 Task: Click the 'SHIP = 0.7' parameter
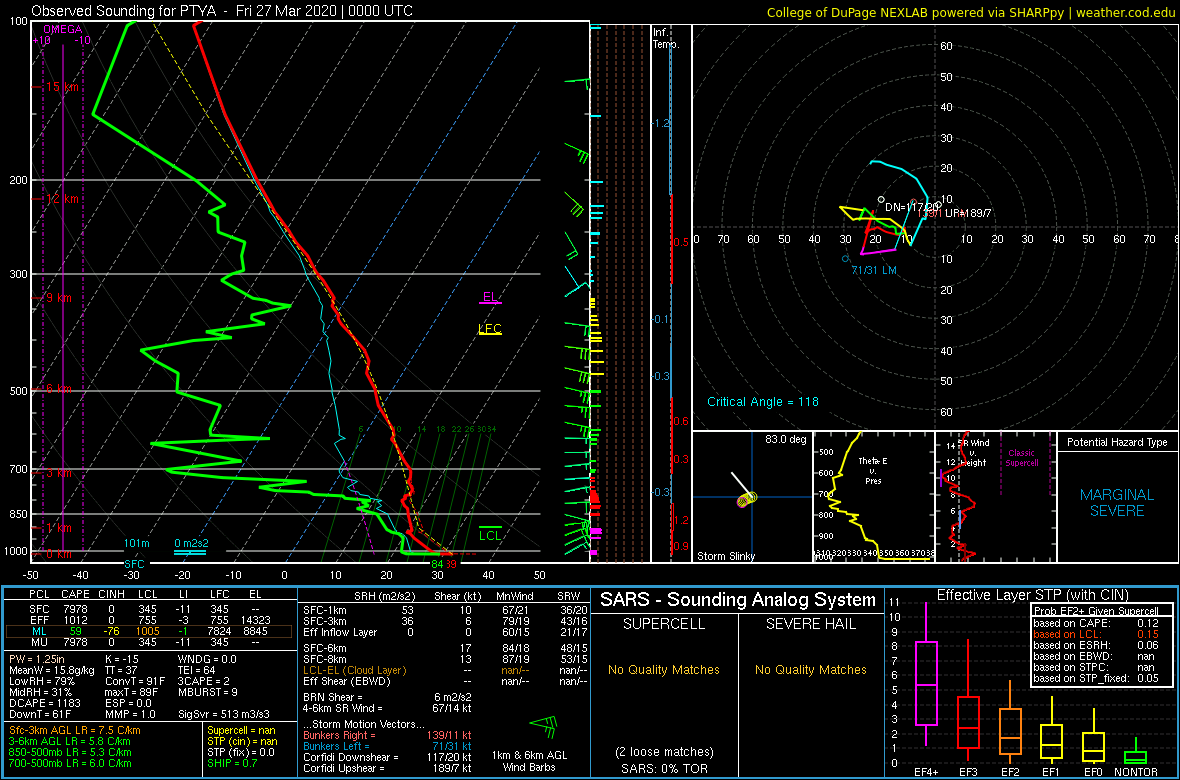[x=233, y=763]
